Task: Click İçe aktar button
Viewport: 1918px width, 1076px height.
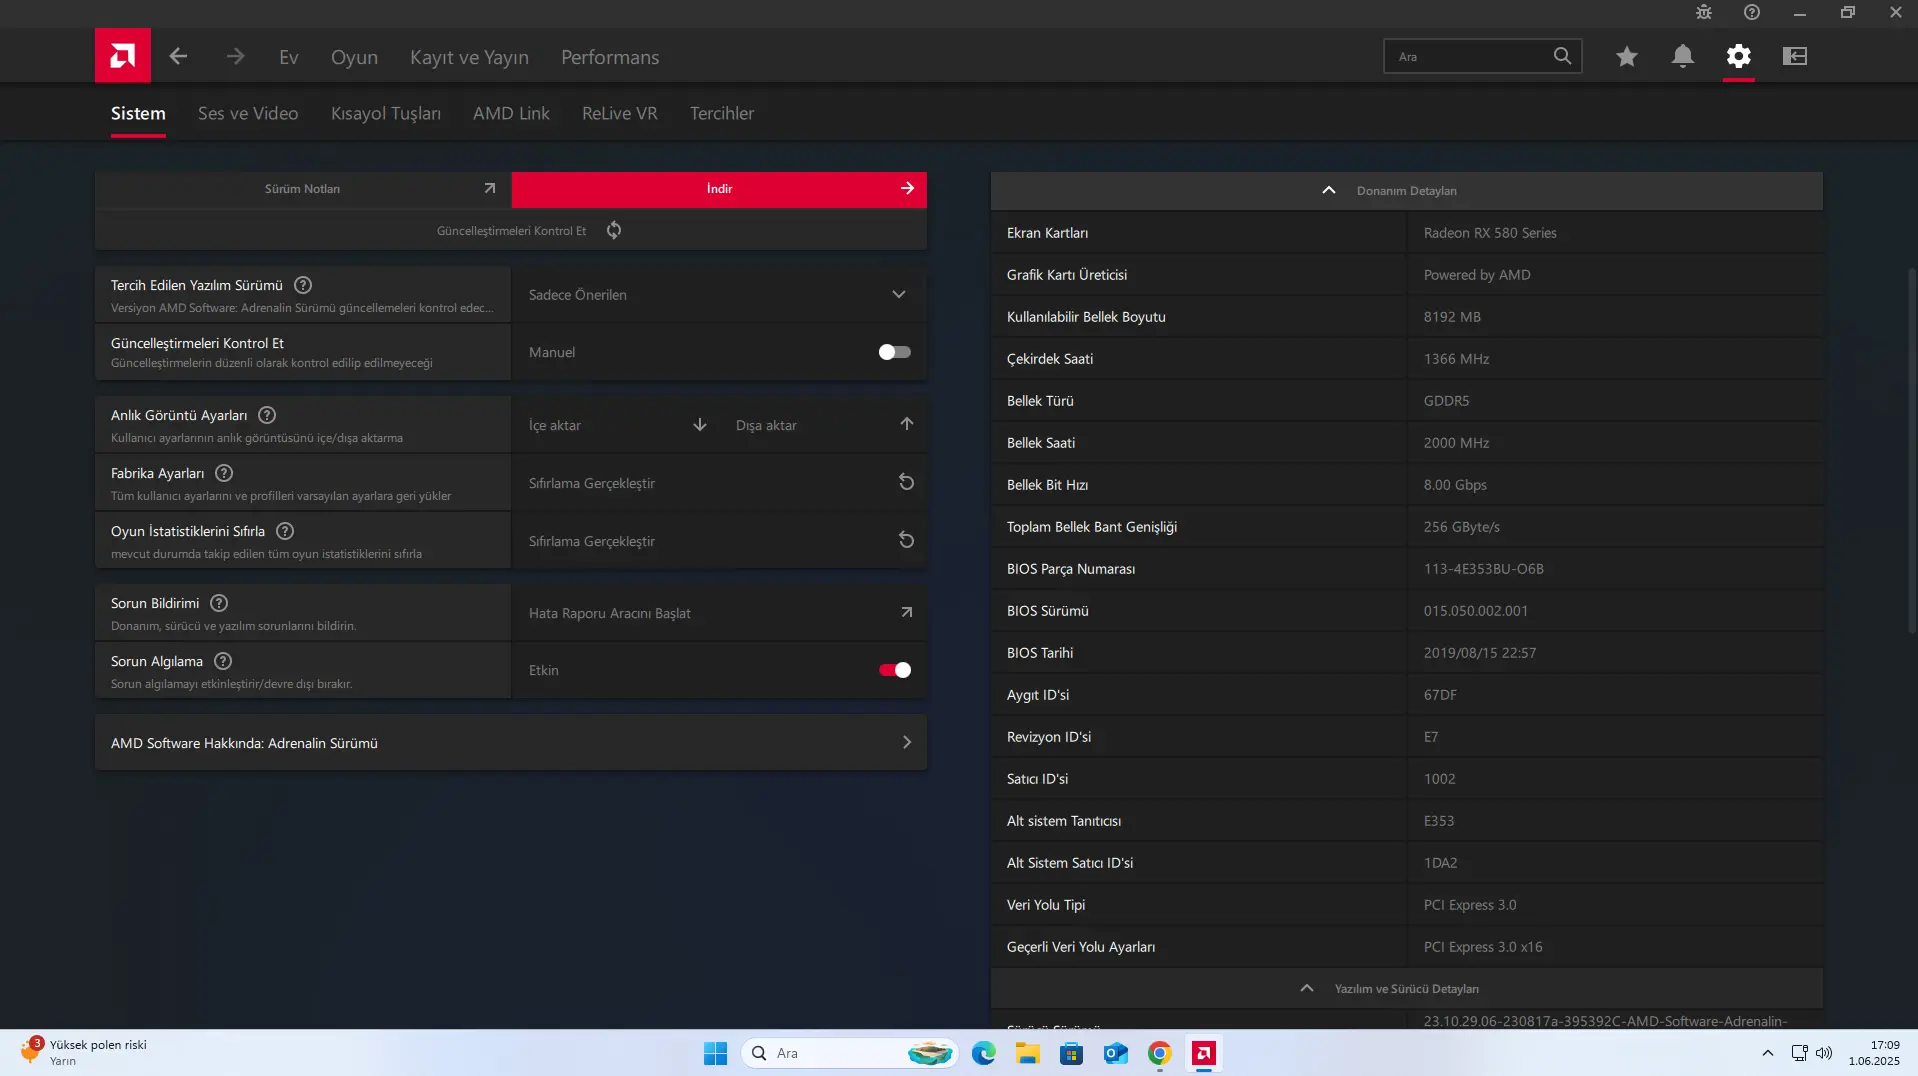Action: 615,424
